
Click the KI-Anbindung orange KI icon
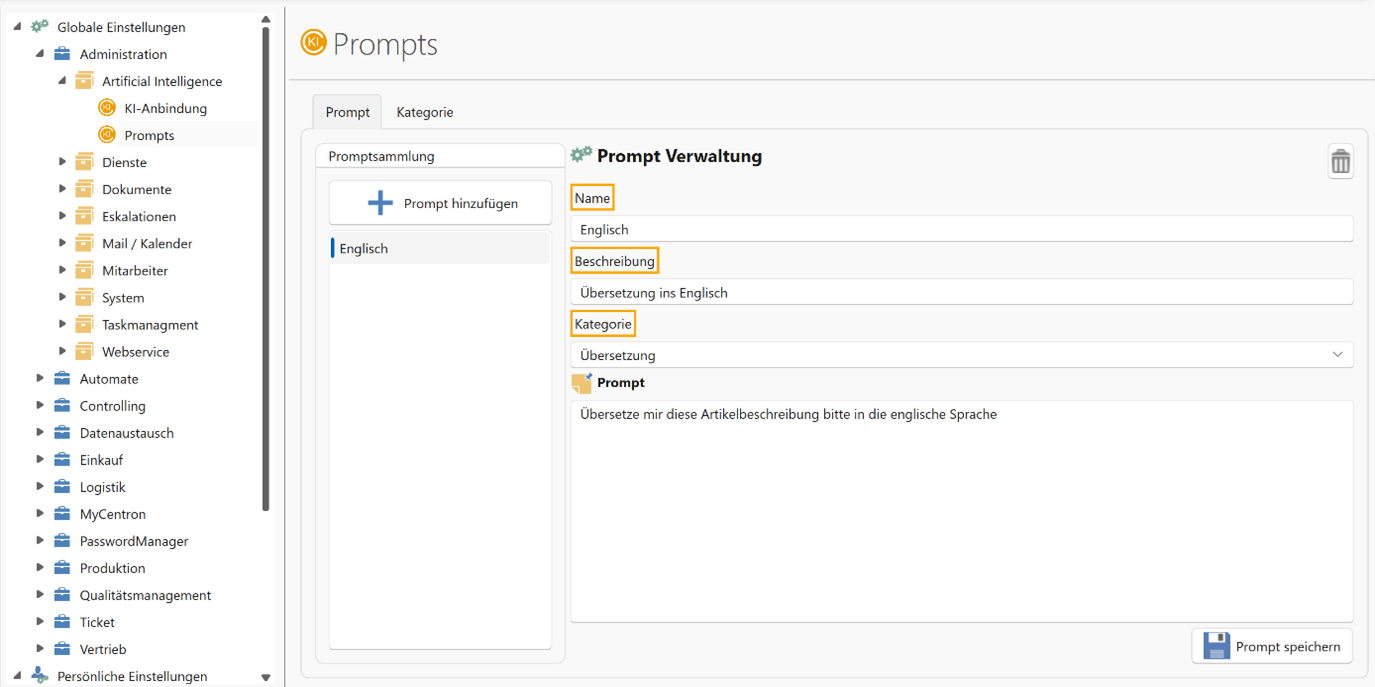pyautogui.click(x=107, y=108)
